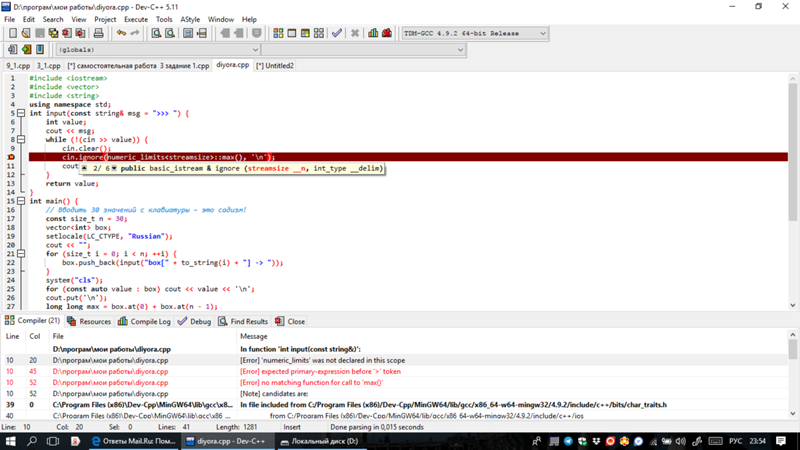The image size is (800, 450).
Task: Close the bottom panel via Close tab
Action: pos(290,321)
